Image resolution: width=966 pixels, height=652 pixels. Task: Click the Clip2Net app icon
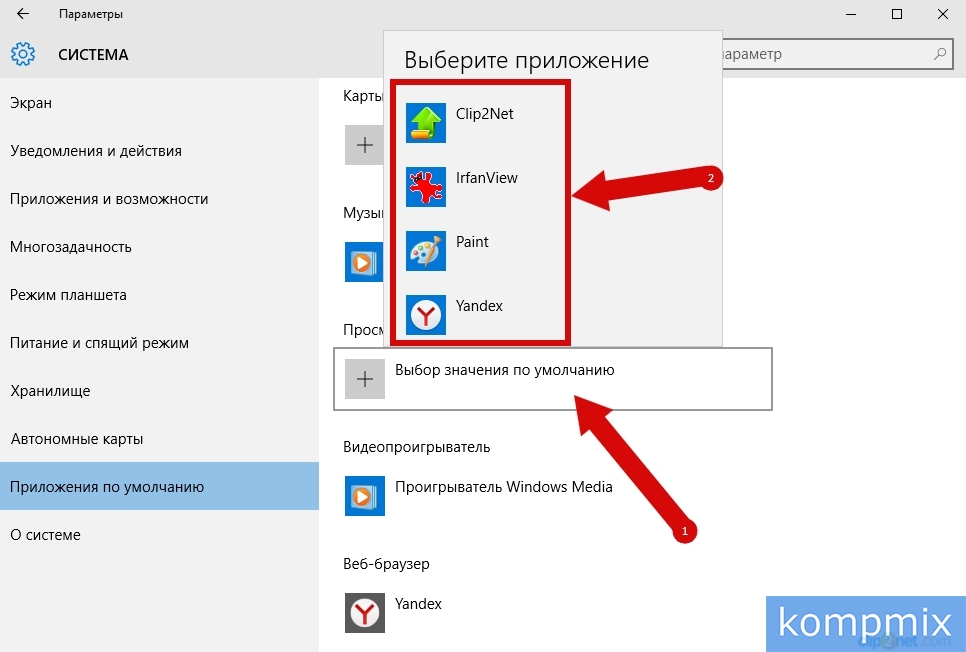(x=426, y=123)
